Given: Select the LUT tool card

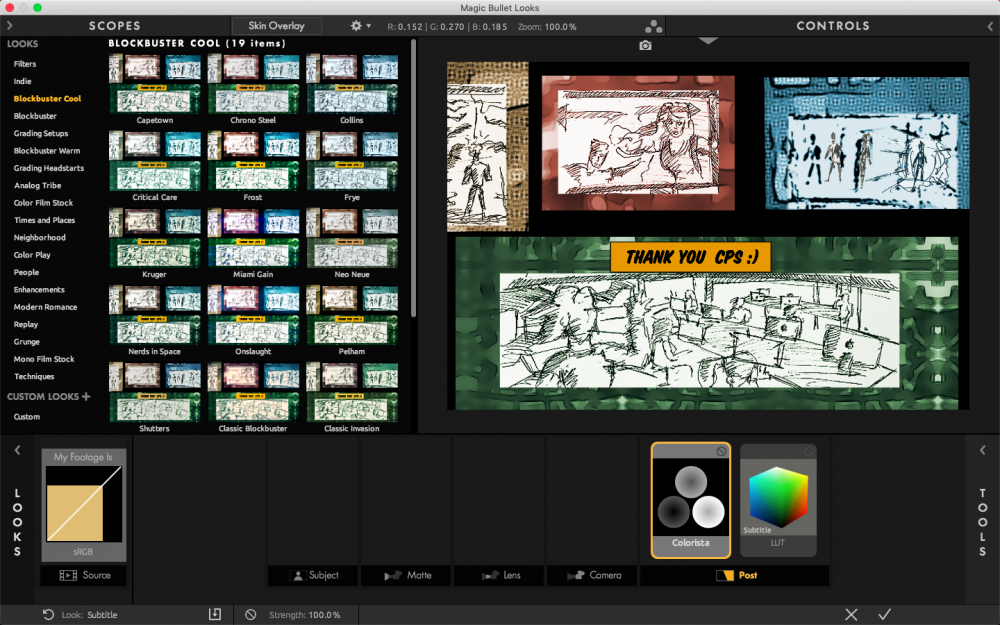Looking at the screenshot, I should click(x=778, y=500).
